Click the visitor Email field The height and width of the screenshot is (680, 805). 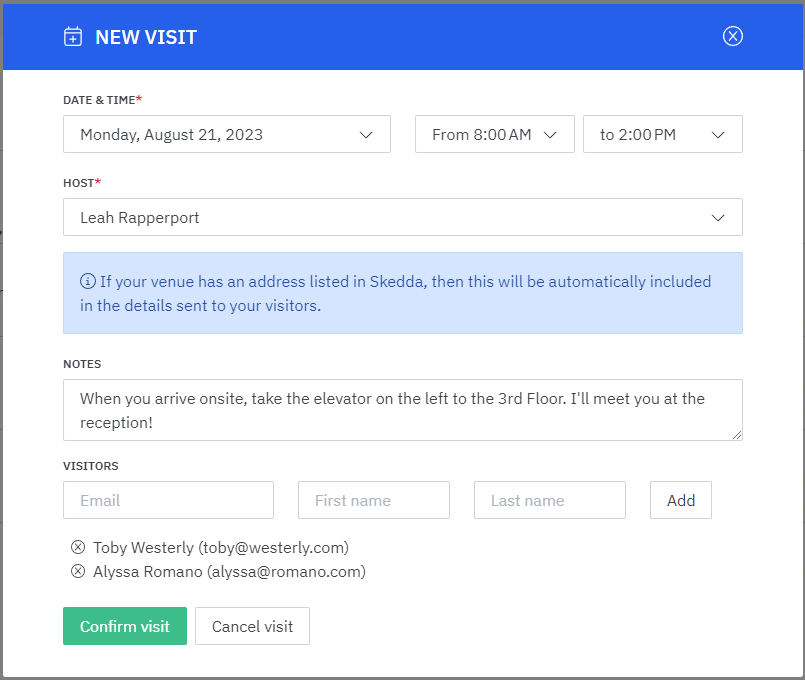168,500
